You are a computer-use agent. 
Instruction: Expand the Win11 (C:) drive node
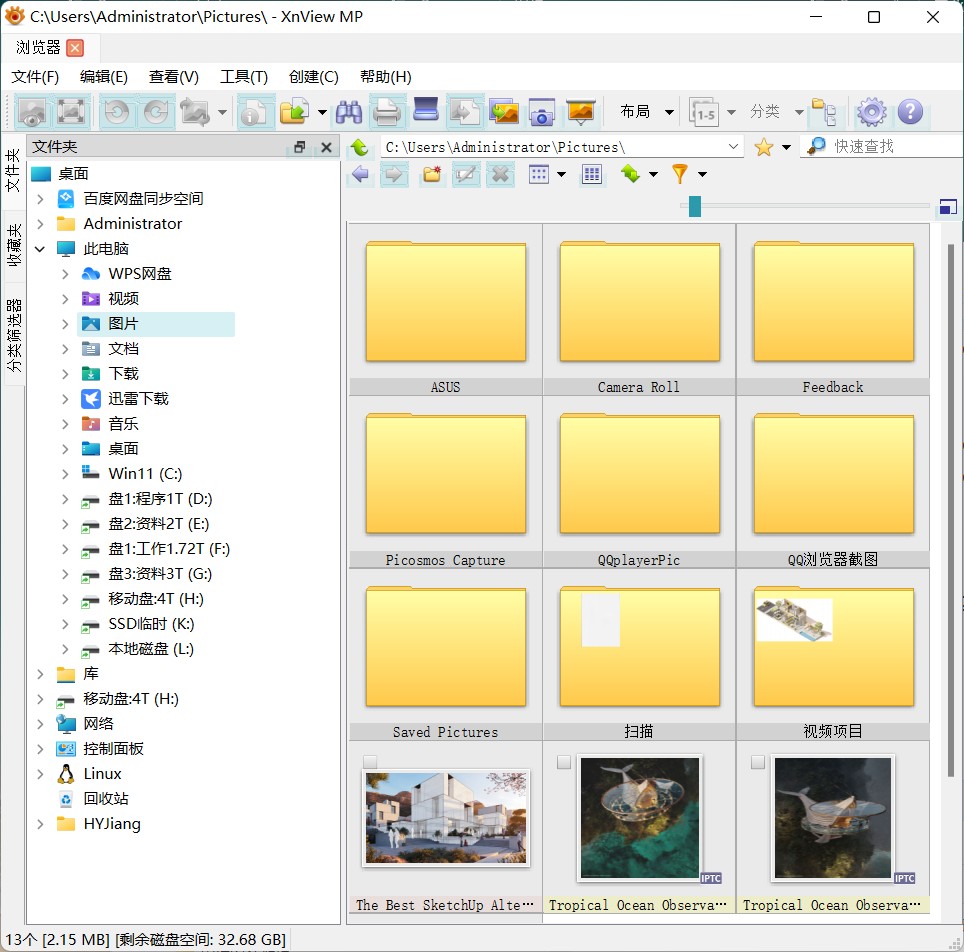(65, 474)
